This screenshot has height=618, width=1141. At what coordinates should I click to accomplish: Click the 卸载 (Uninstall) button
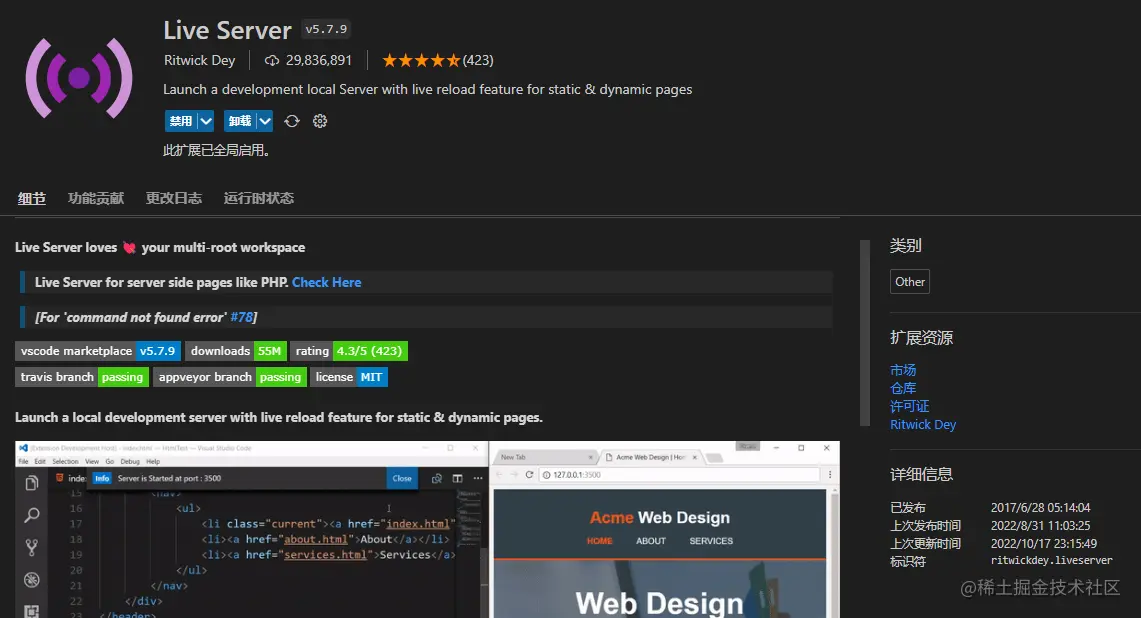[239, 121]
